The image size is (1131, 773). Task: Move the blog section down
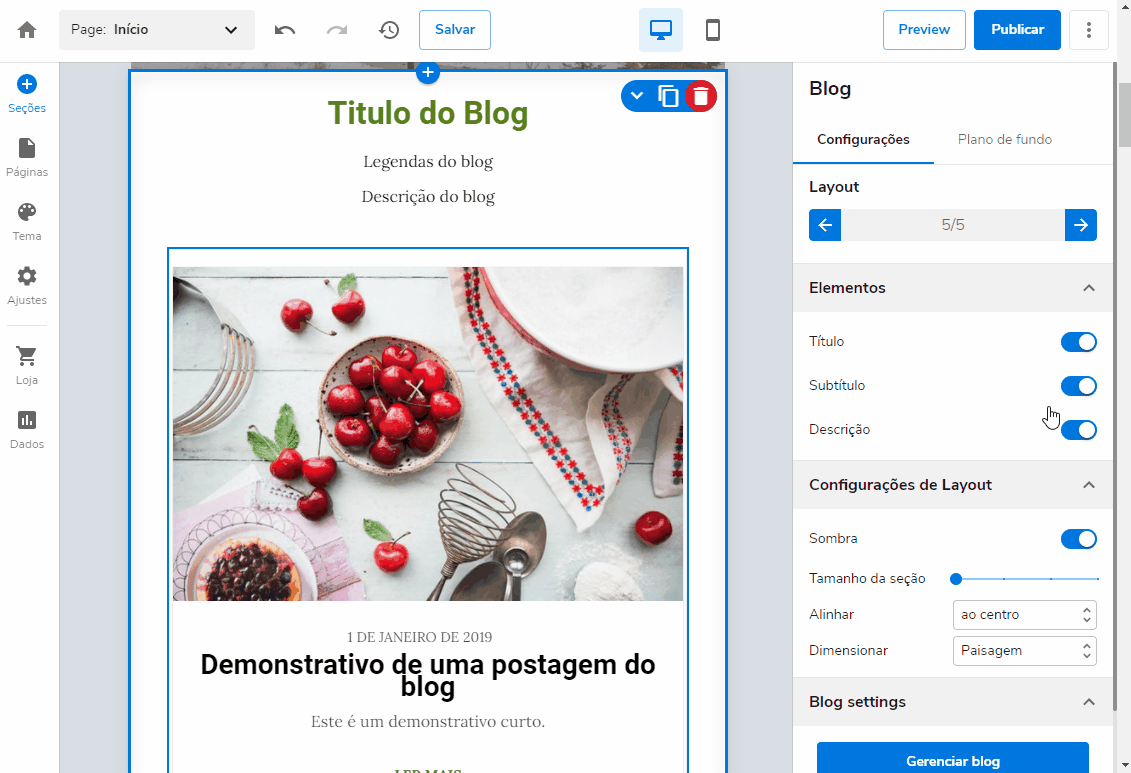pyautogui.click(x=636, y=96)
